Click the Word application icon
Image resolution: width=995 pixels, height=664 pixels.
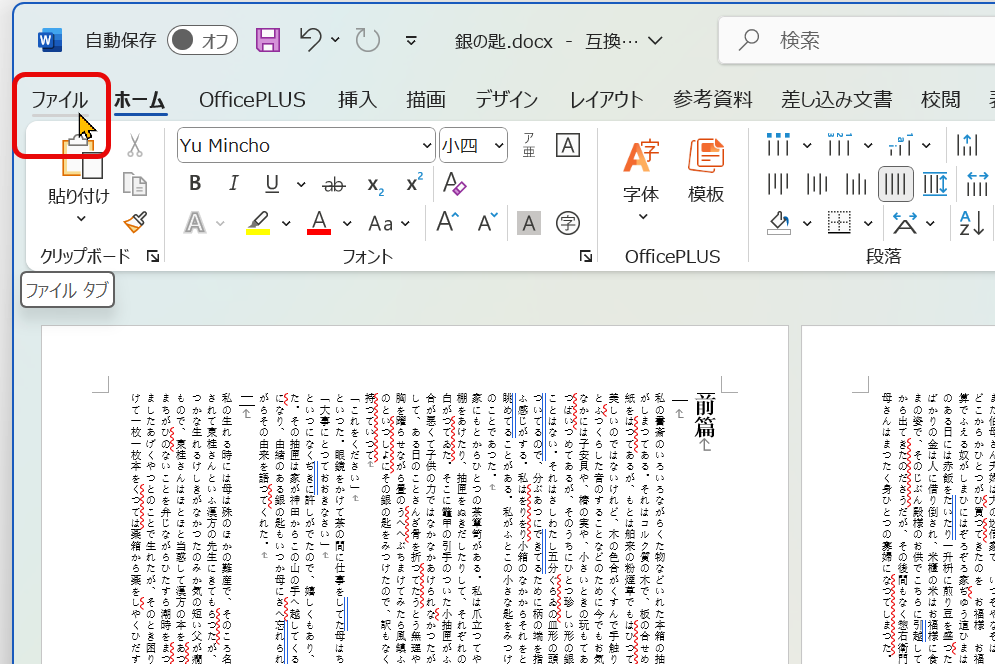click(50, 41)
